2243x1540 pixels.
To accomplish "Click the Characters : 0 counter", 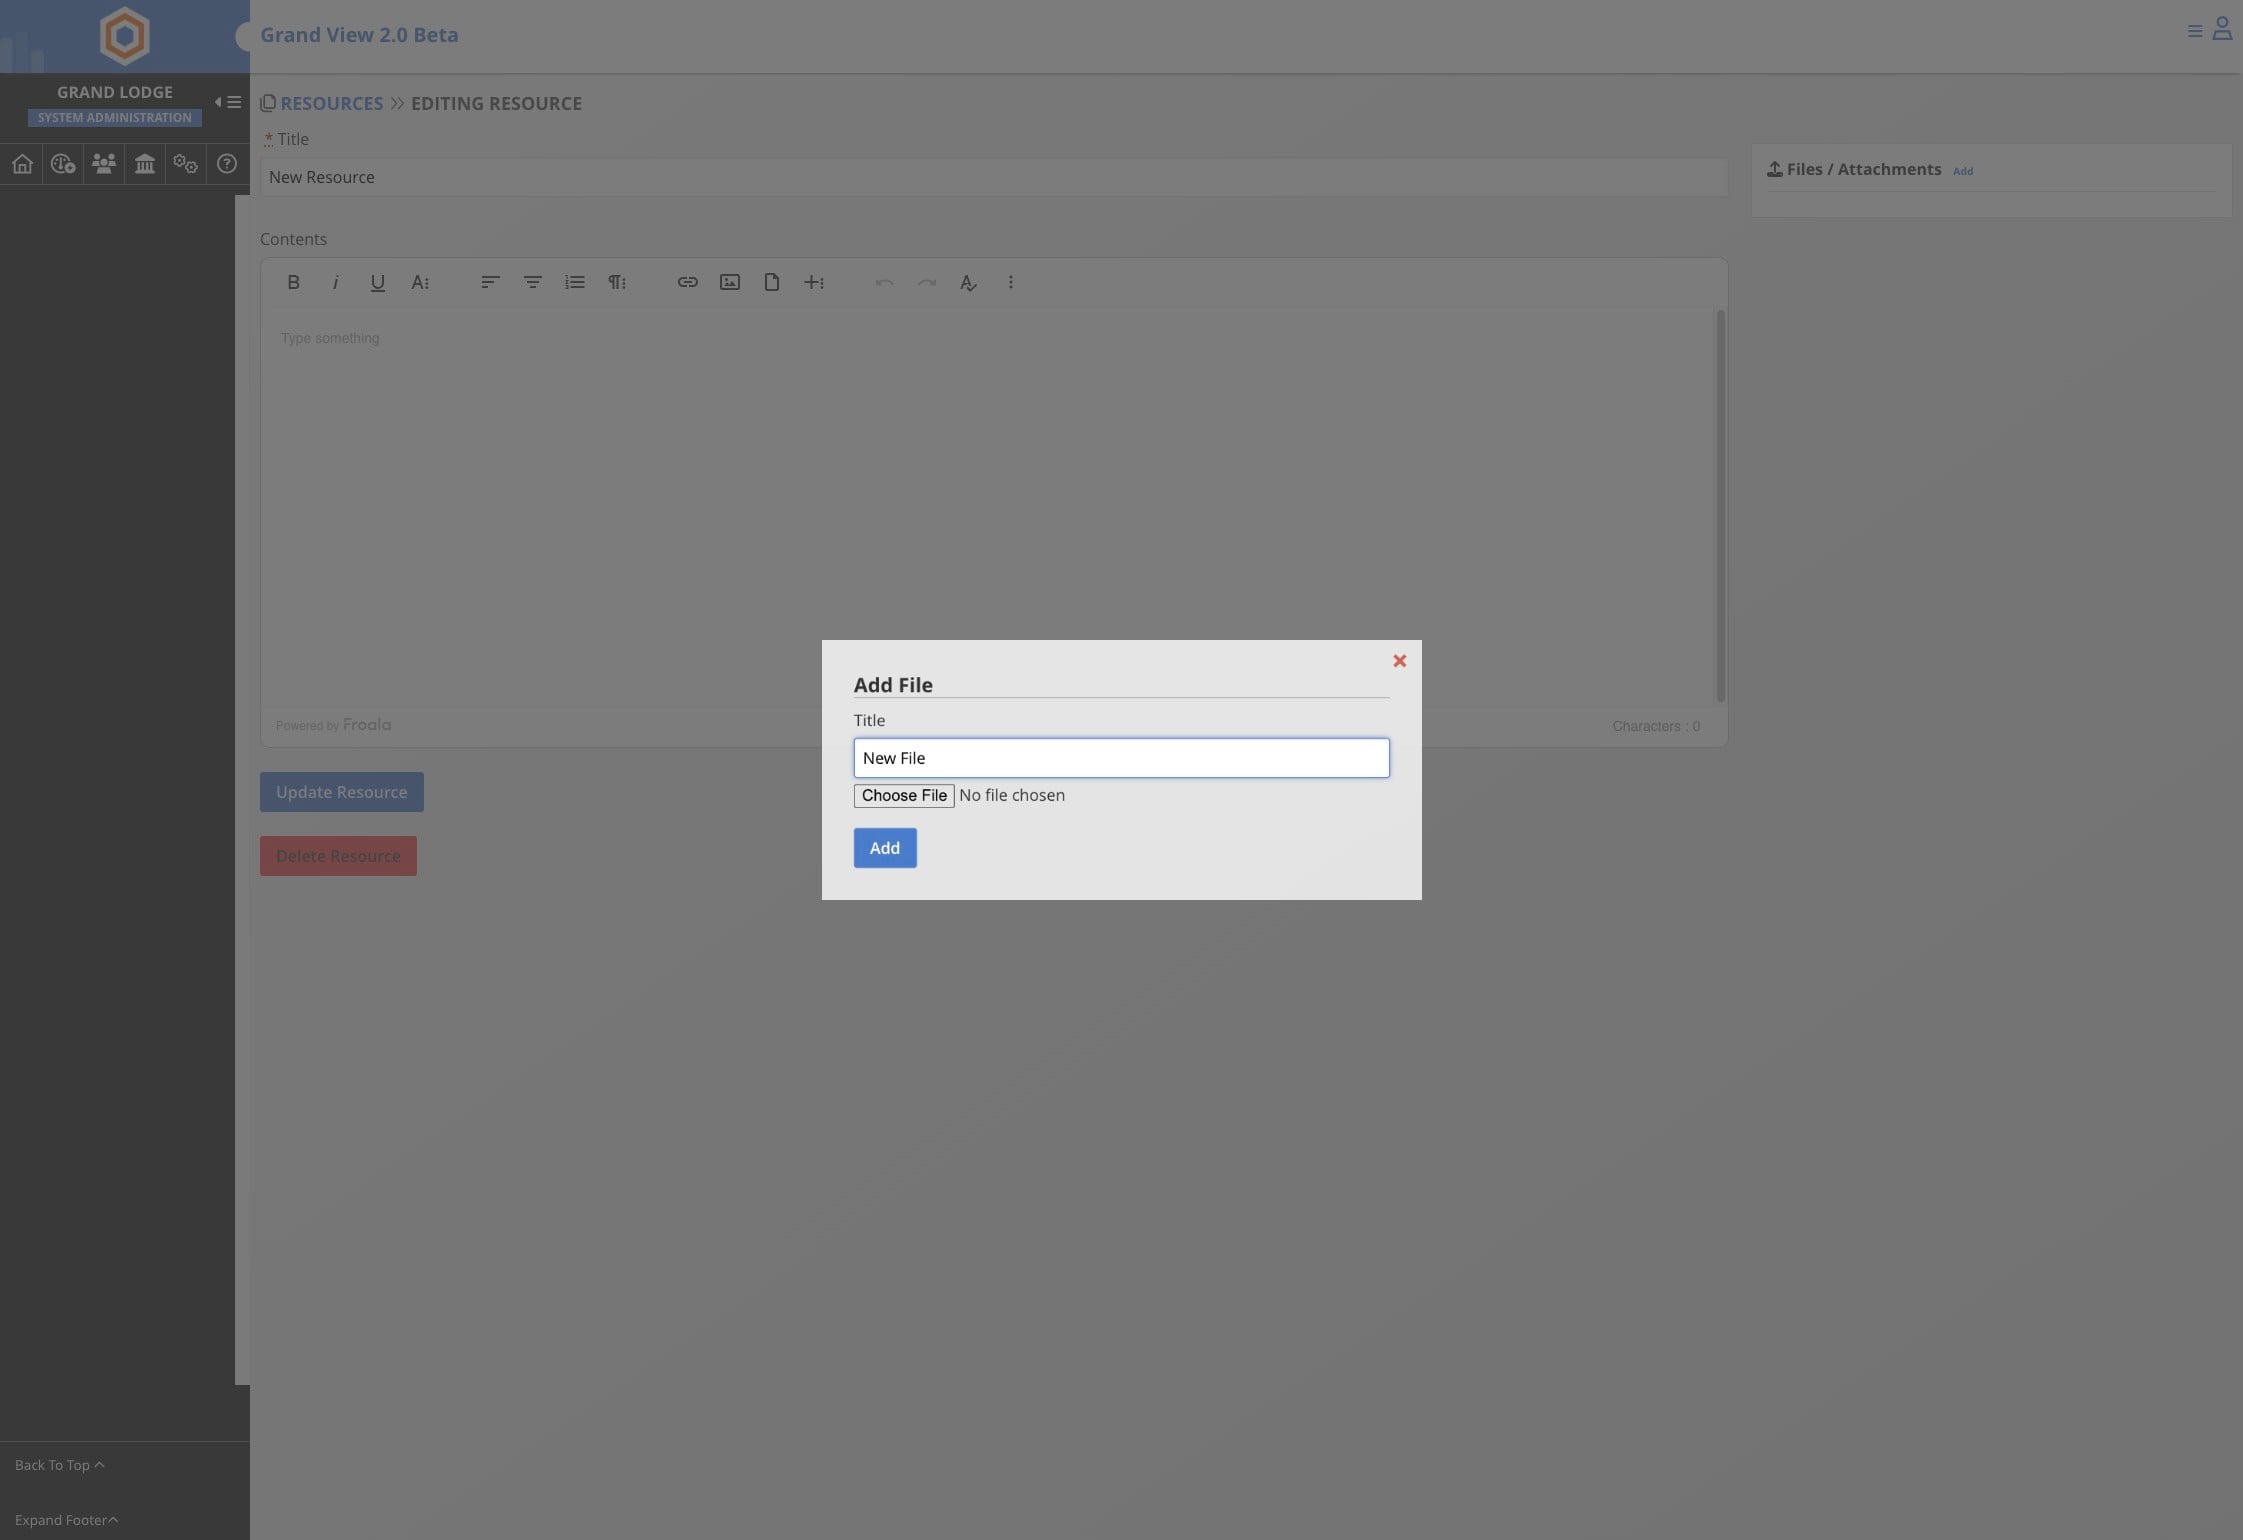I will (1656, 727).
